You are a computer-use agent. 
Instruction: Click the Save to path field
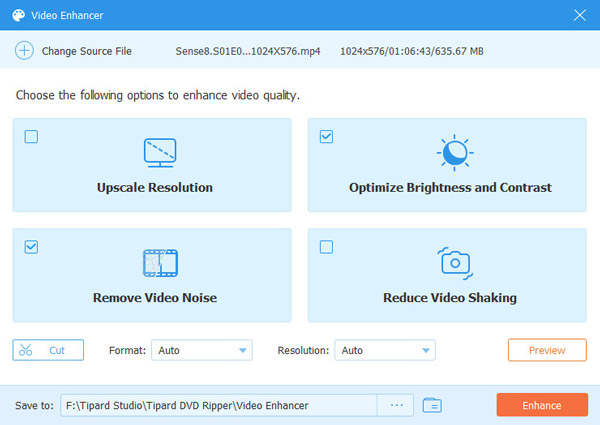218,405
